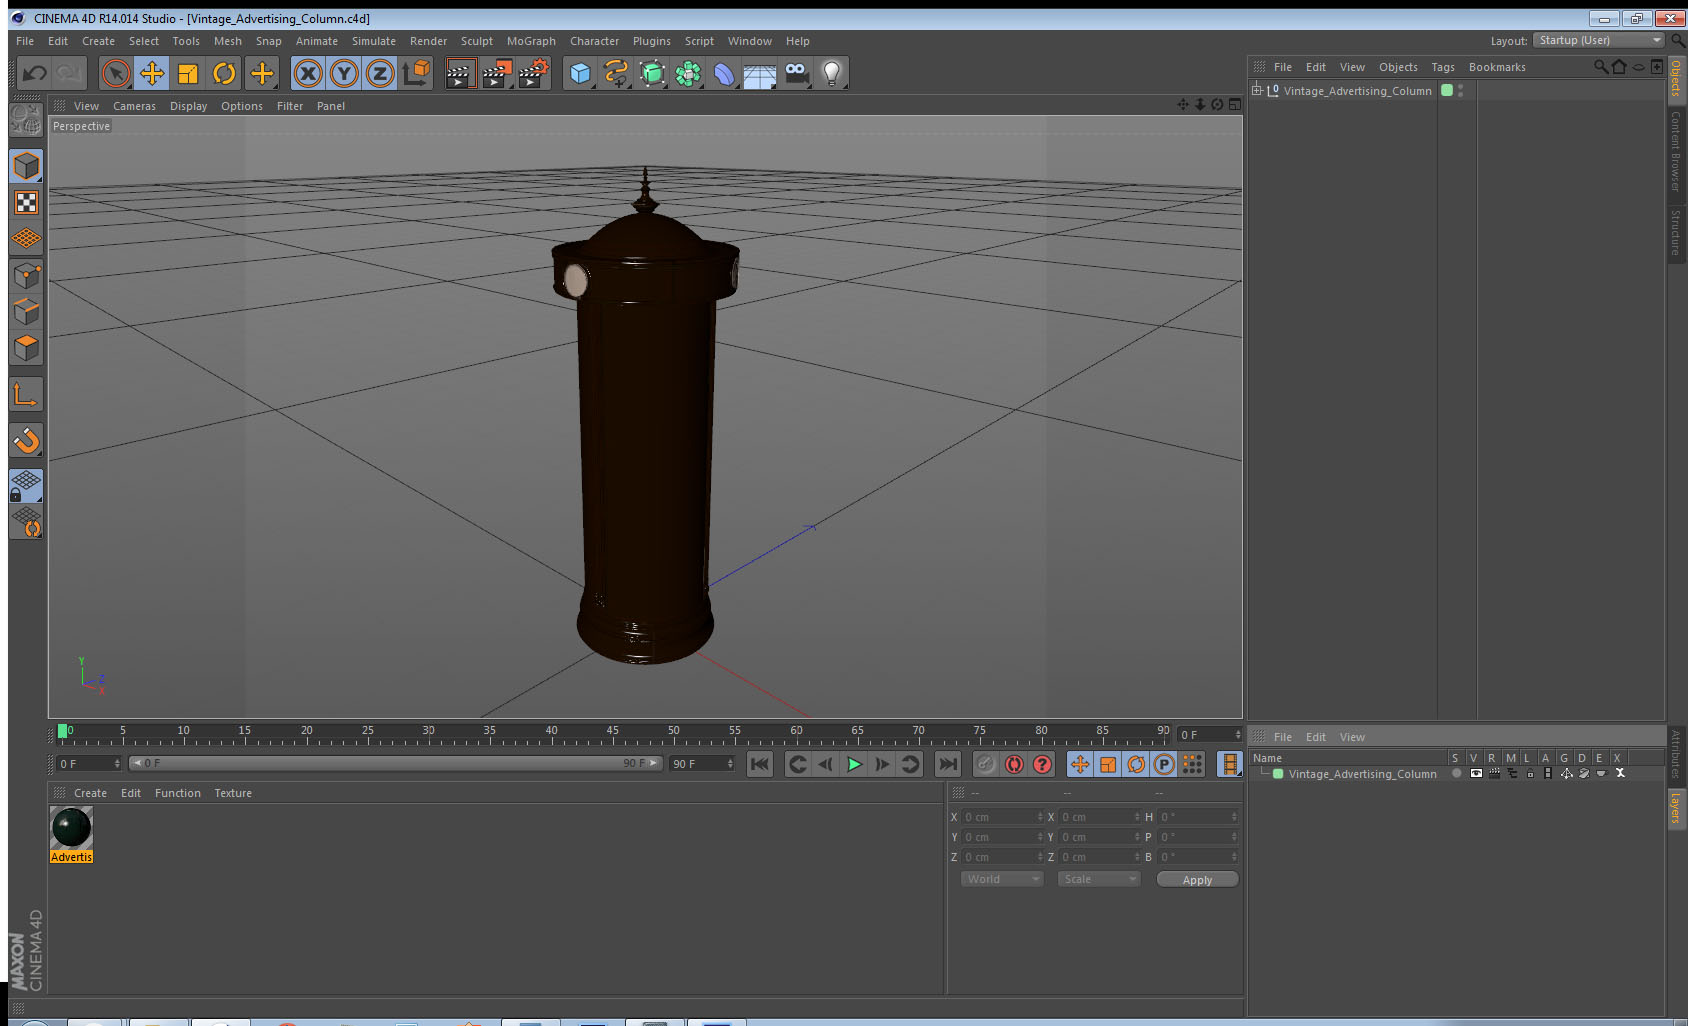Open the array modeling objects

click(688, 73)
